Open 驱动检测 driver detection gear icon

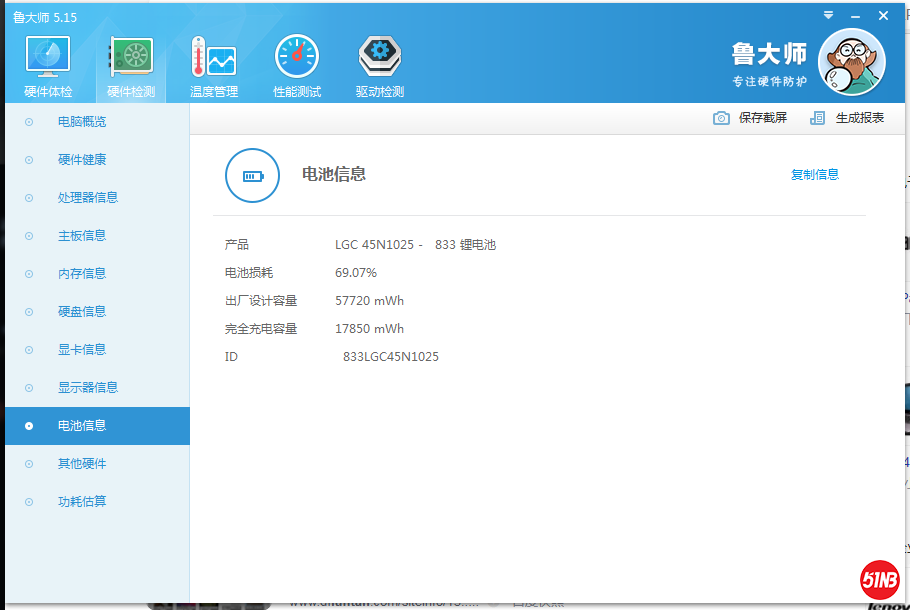pyautogui.click(x=379, y=58)
